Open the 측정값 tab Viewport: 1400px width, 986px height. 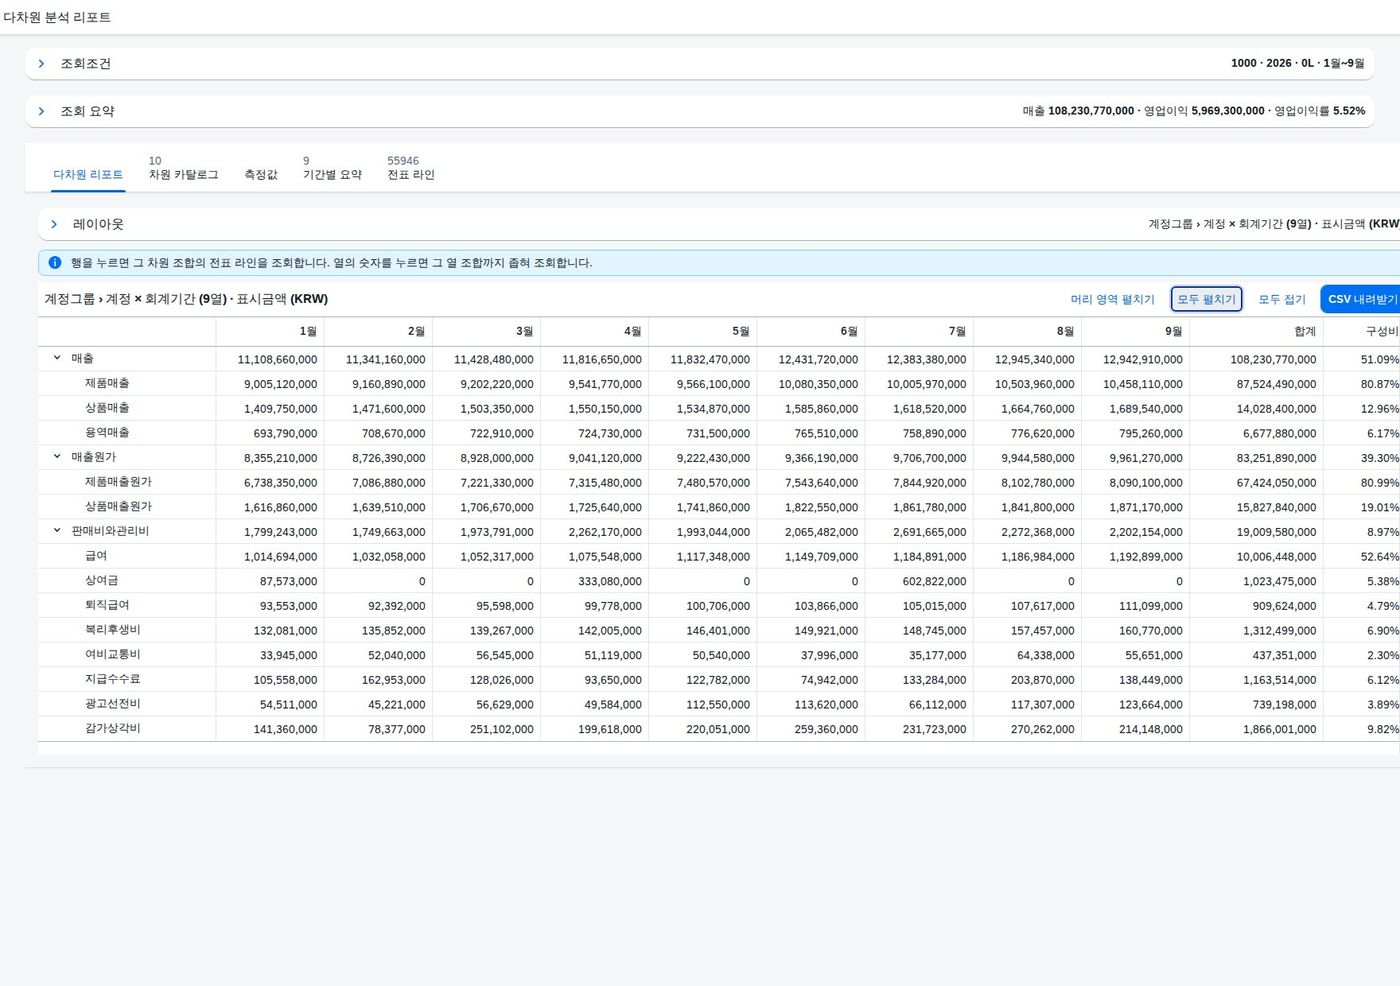[261, 174]
